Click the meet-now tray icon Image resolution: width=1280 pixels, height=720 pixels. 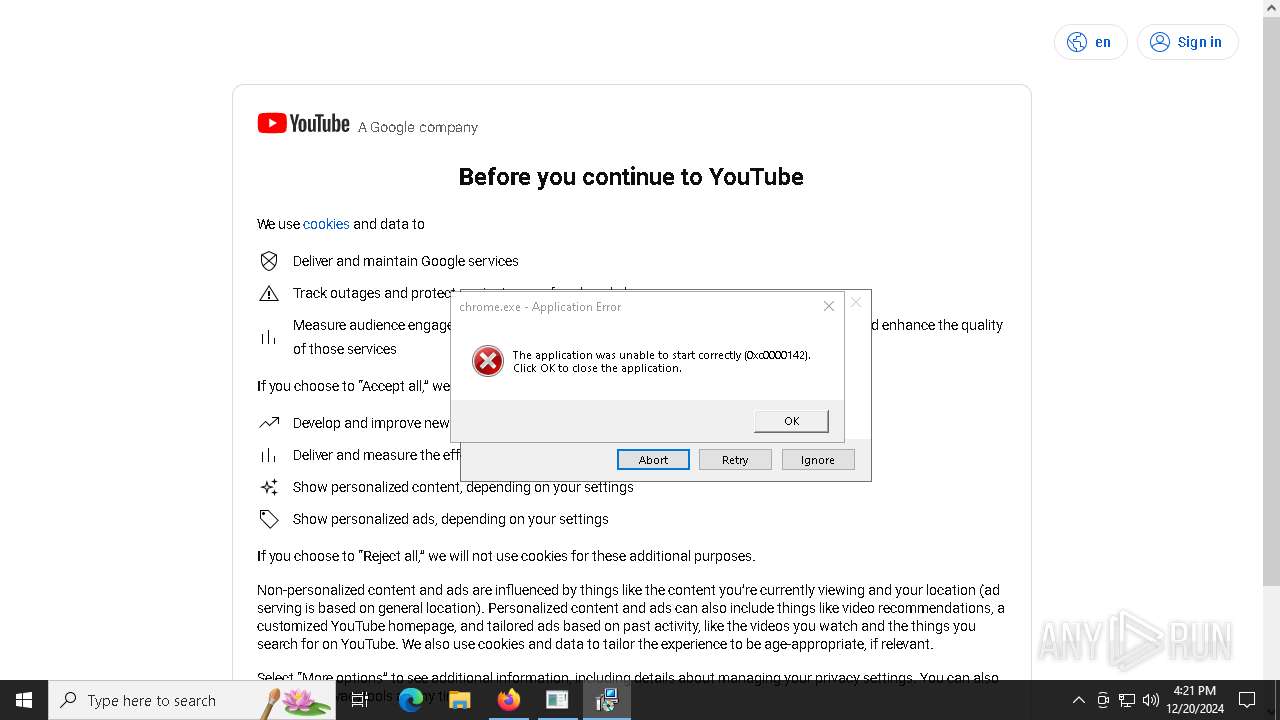[1103, 700]
